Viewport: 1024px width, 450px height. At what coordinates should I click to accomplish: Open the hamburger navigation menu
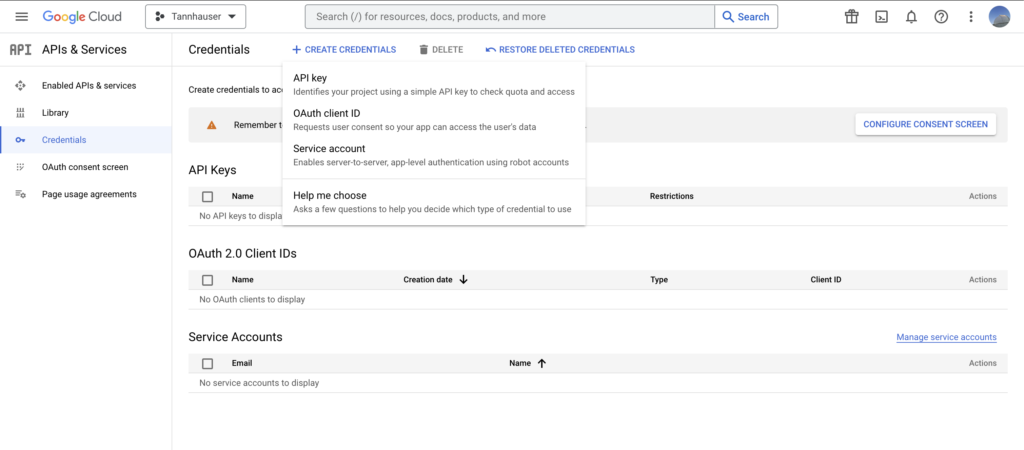(22, 17)
